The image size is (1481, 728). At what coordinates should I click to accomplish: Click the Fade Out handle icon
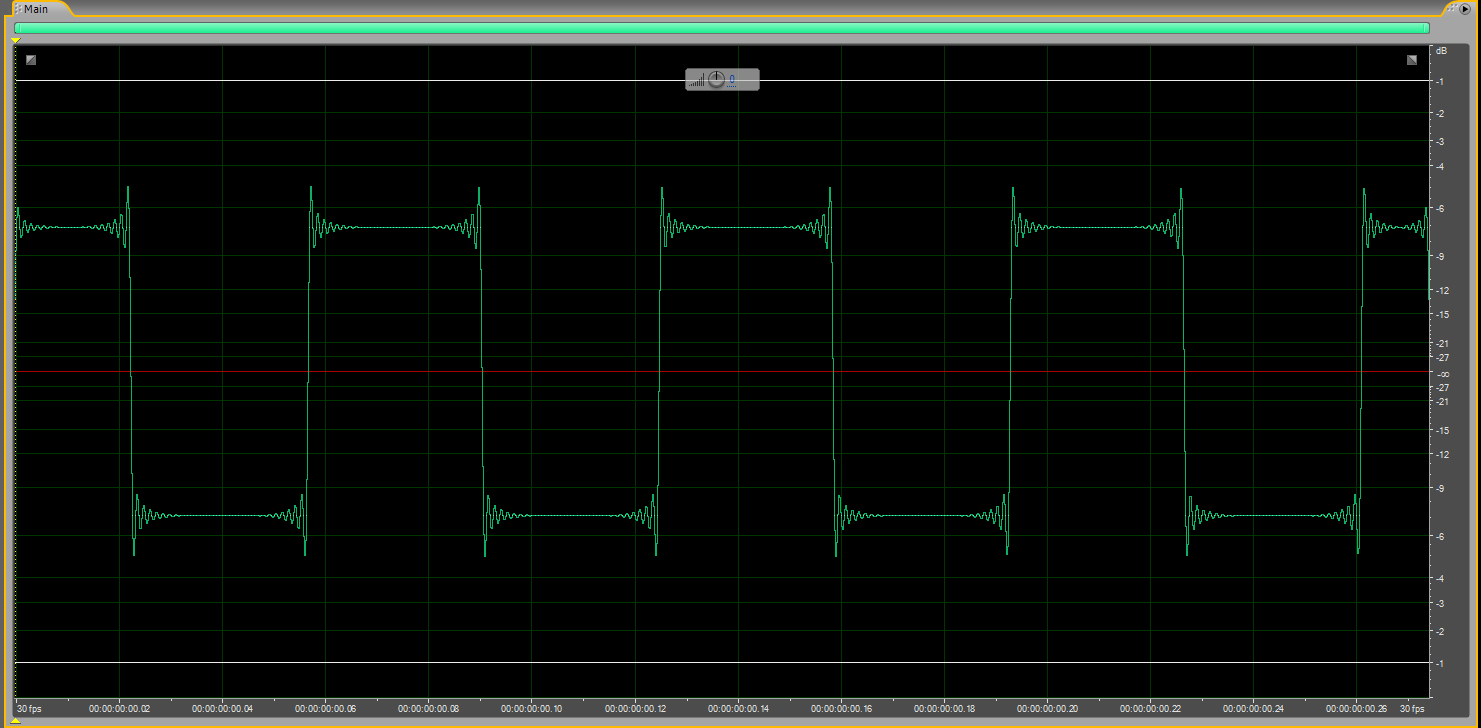[x=1412, y=60]
